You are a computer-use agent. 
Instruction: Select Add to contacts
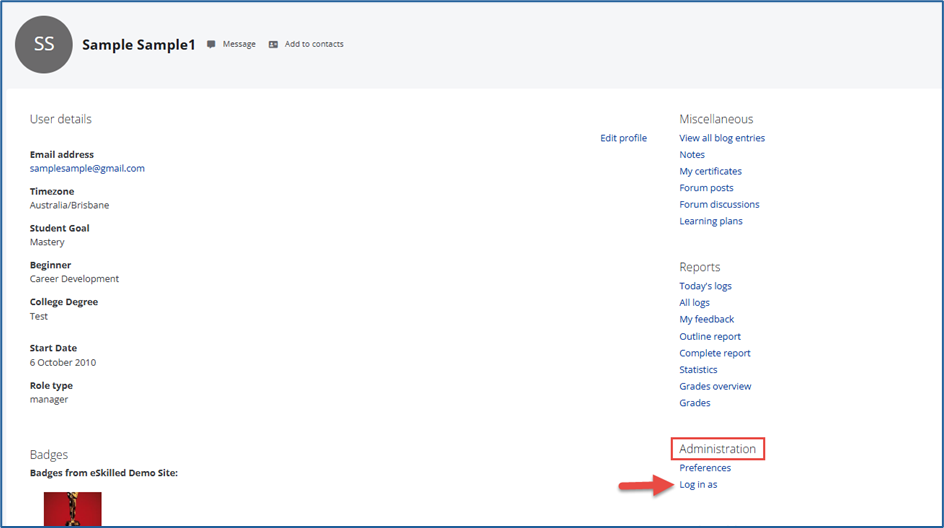(x=314, y=44)
